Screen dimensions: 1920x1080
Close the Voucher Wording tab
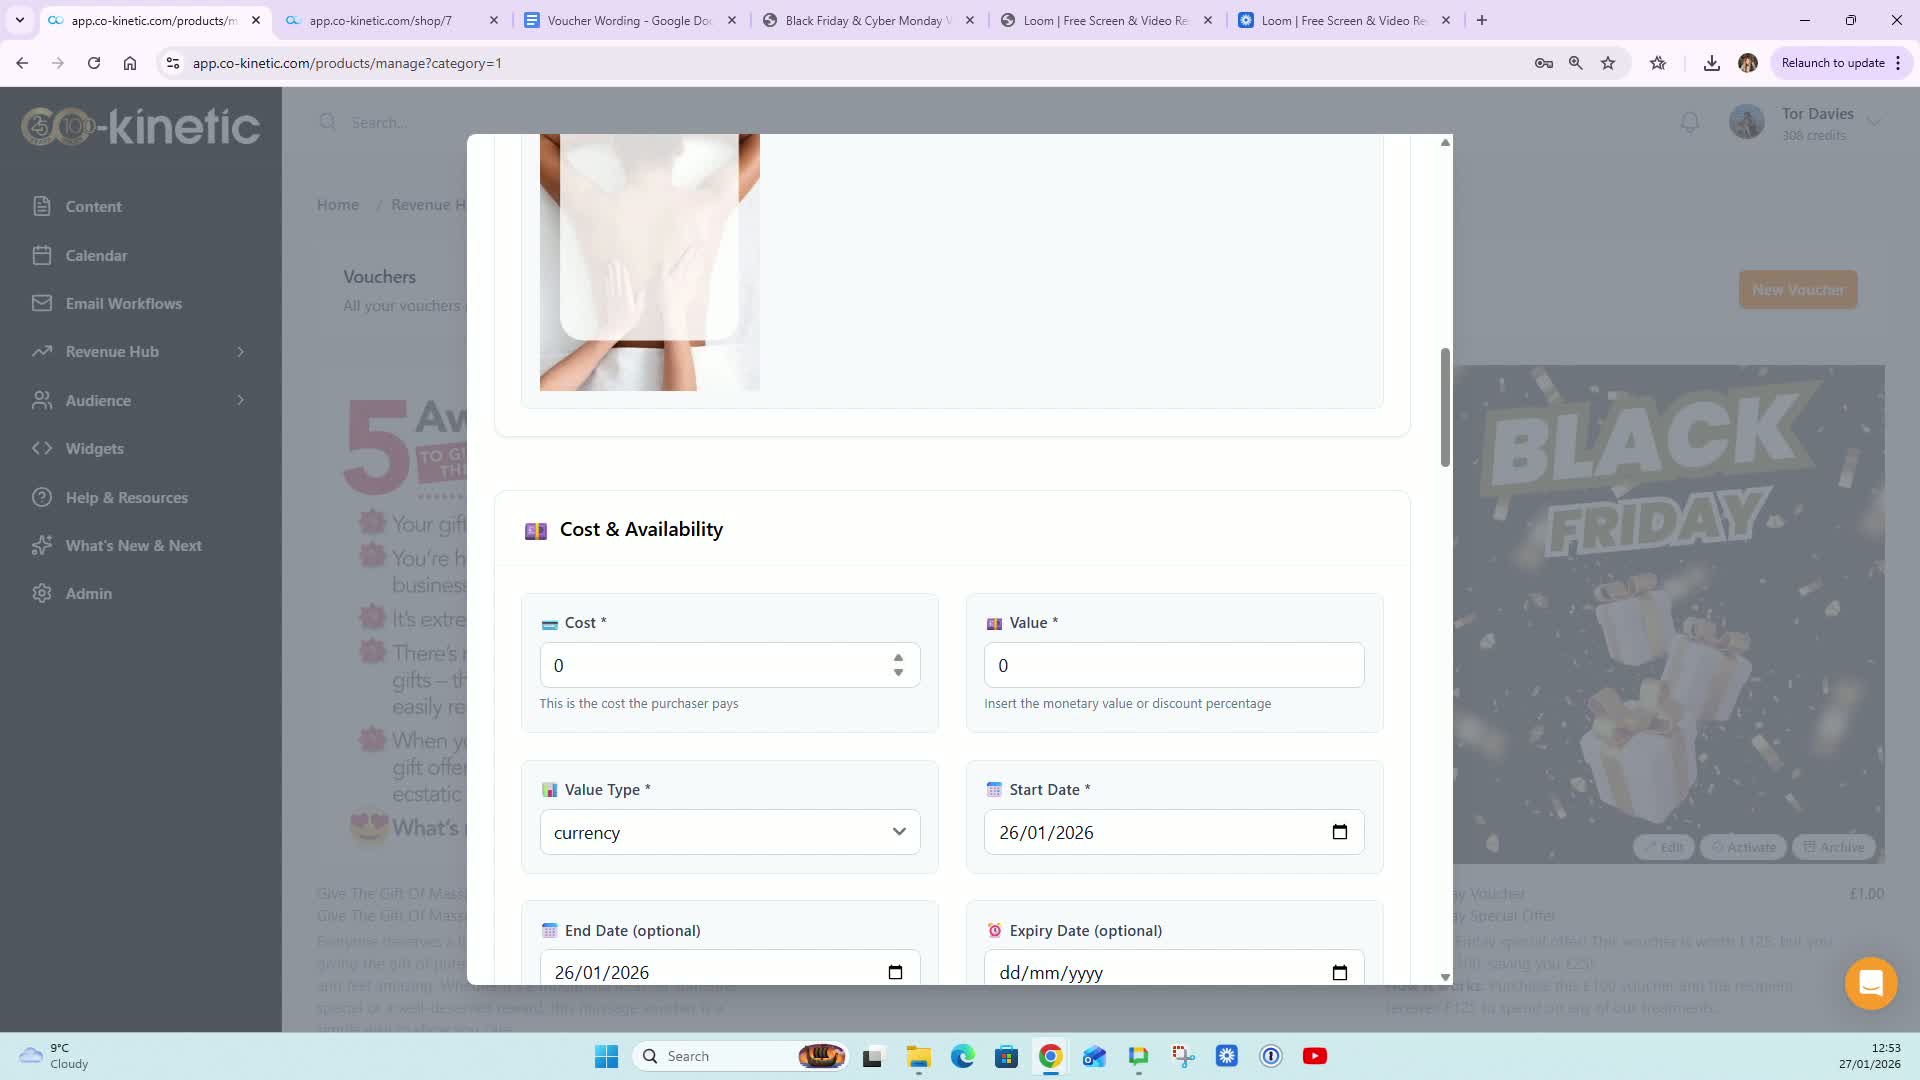click(x=732, y=20)
